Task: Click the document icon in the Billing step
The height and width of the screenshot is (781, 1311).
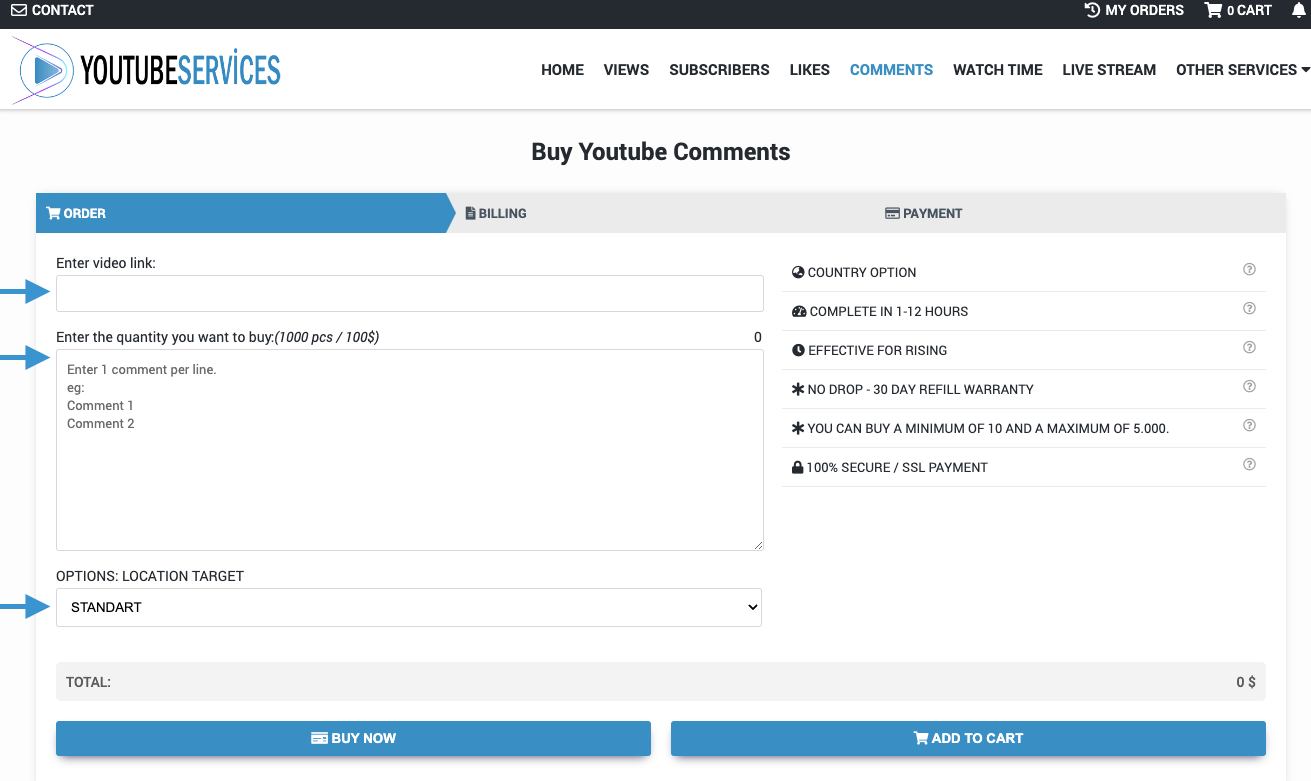Action: pos(470,213)
